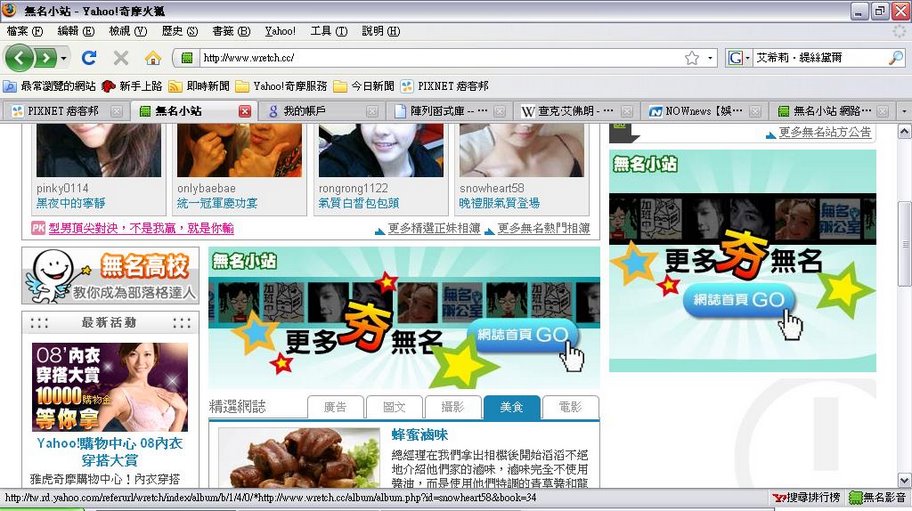The image size is (912, 511).
Task: Click the green site identity icon in address bar
Action: [187, 58]
